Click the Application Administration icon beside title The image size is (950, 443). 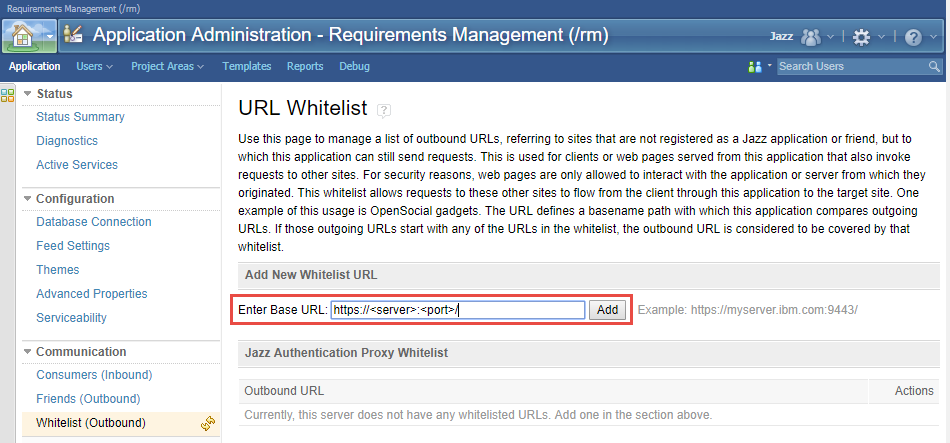coord(73,35)
